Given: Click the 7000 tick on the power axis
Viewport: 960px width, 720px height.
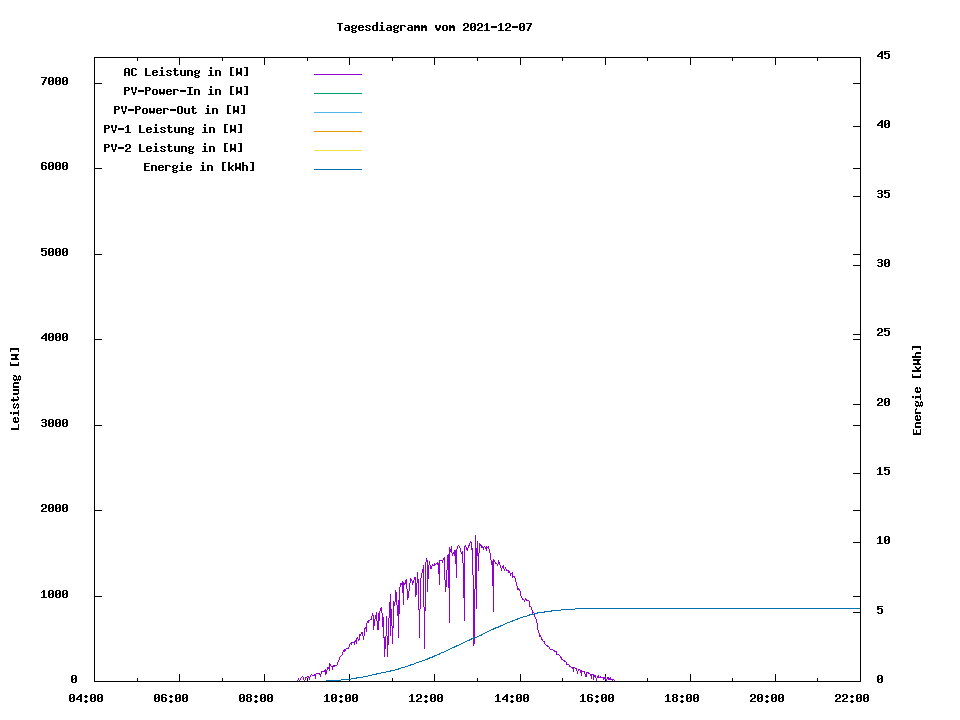Looking at the screenshot, I should (54, 81).
